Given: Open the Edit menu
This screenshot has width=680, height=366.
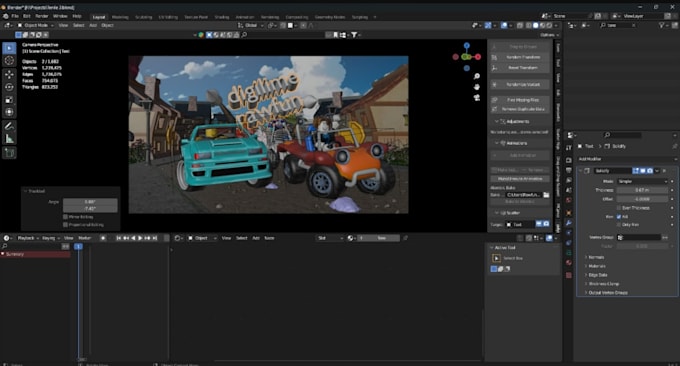Looking at the screenshot, I should [x=27, y=16].
